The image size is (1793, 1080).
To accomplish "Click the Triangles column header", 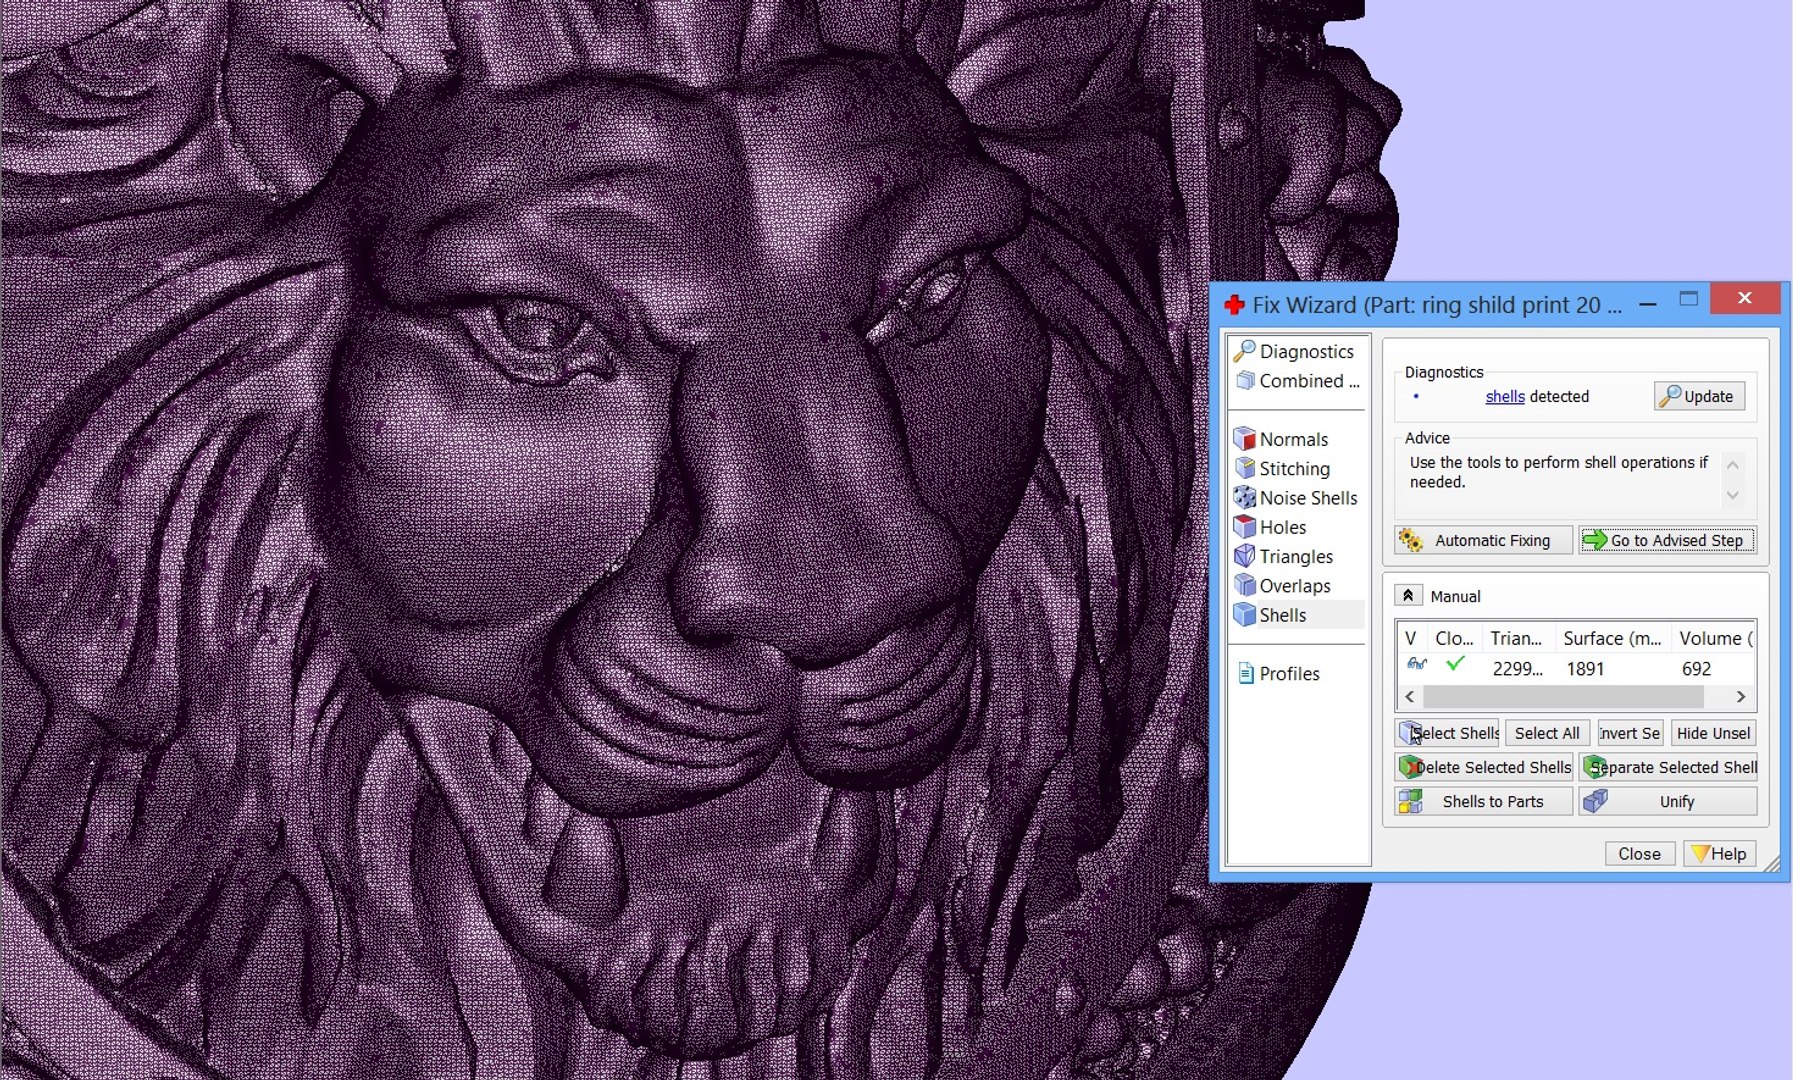I will (1516, 638).
